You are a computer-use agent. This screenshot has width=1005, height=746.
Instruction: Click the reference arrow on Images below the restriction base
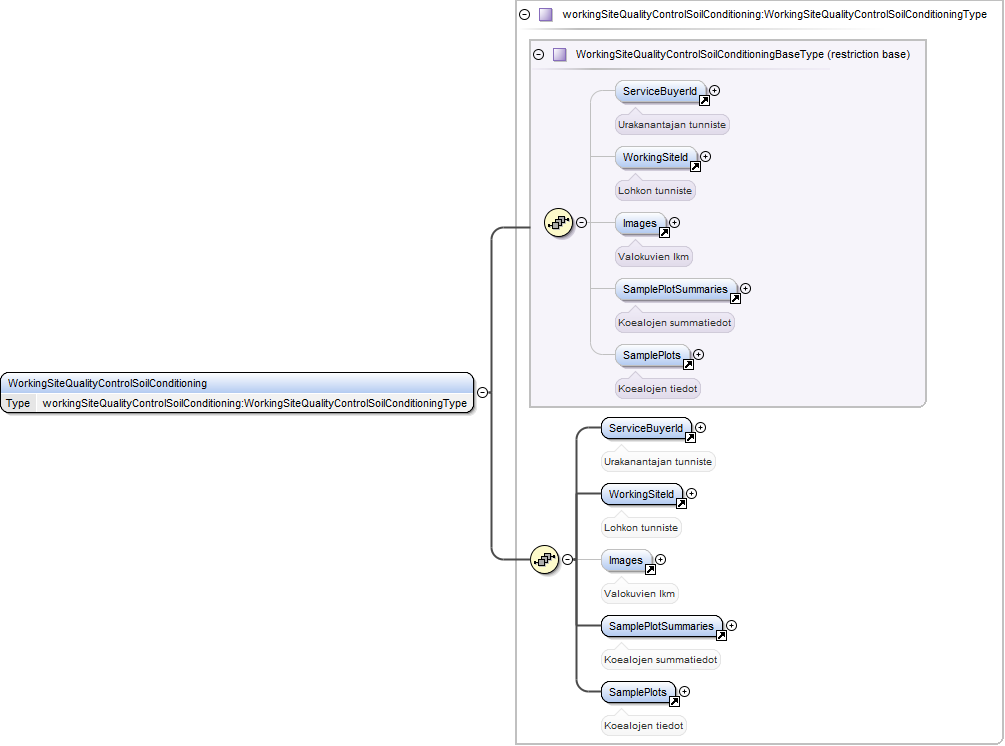click(650, 570)
